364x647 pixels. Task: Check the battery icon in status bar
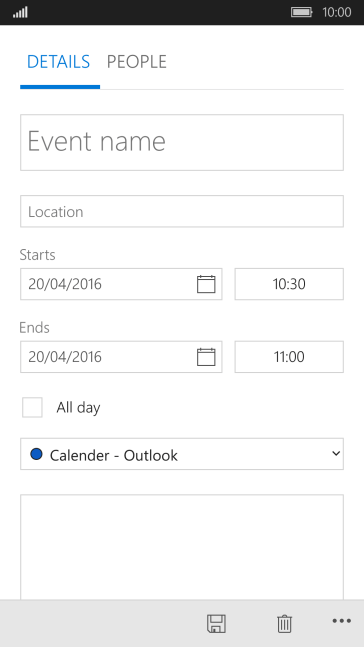pos(302,12)
